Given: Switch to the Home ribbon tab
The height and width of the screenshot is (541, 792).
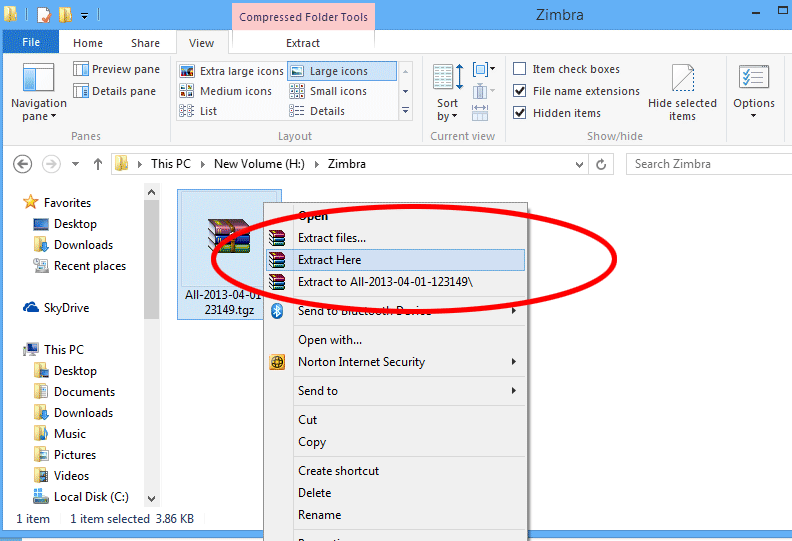Looking at the screenshot, I should pos(88,43).
